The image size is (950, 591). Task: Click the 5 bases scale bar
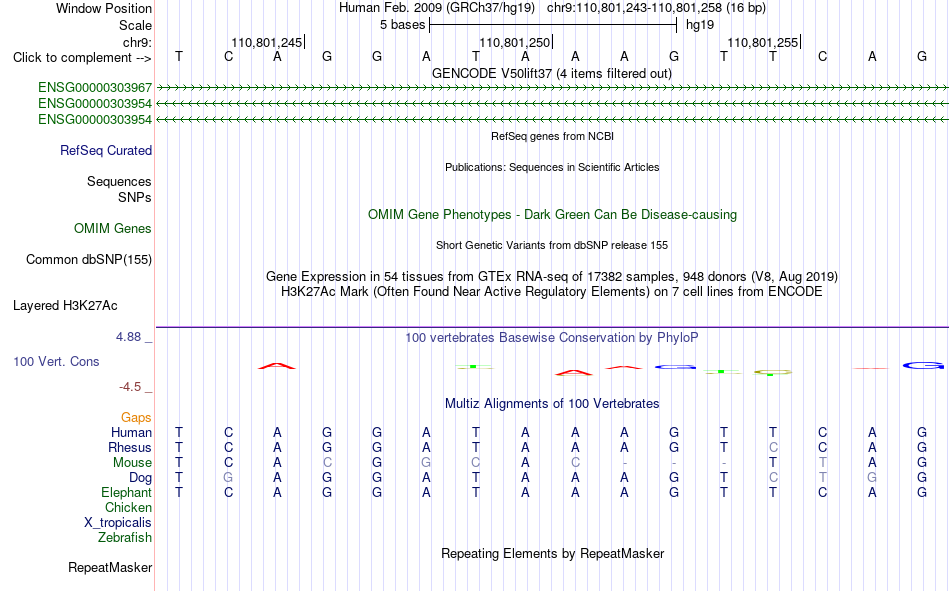tap(553, 25)
